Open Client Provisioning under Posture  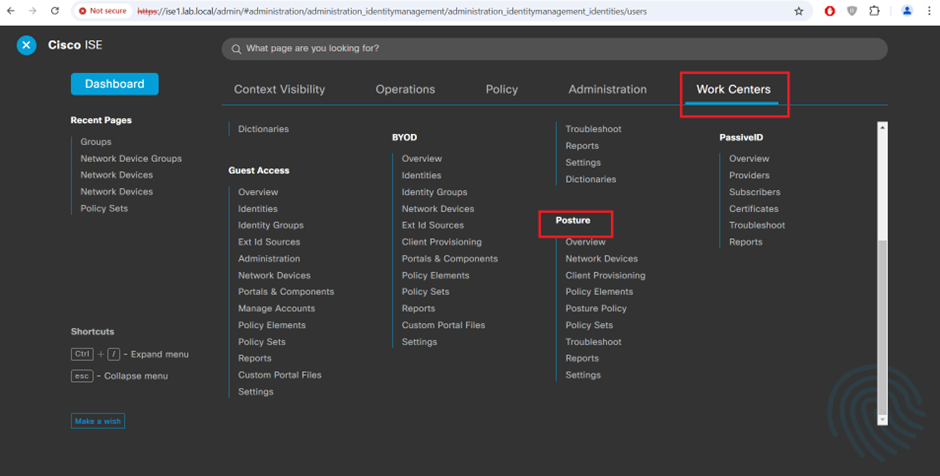point(605,276)
